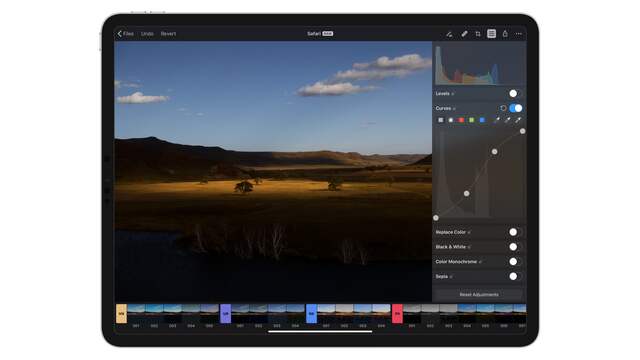Viewport: 640px width, 360px height.
Task: Tap the landscape photo canvas
Action: click(273, 171)
